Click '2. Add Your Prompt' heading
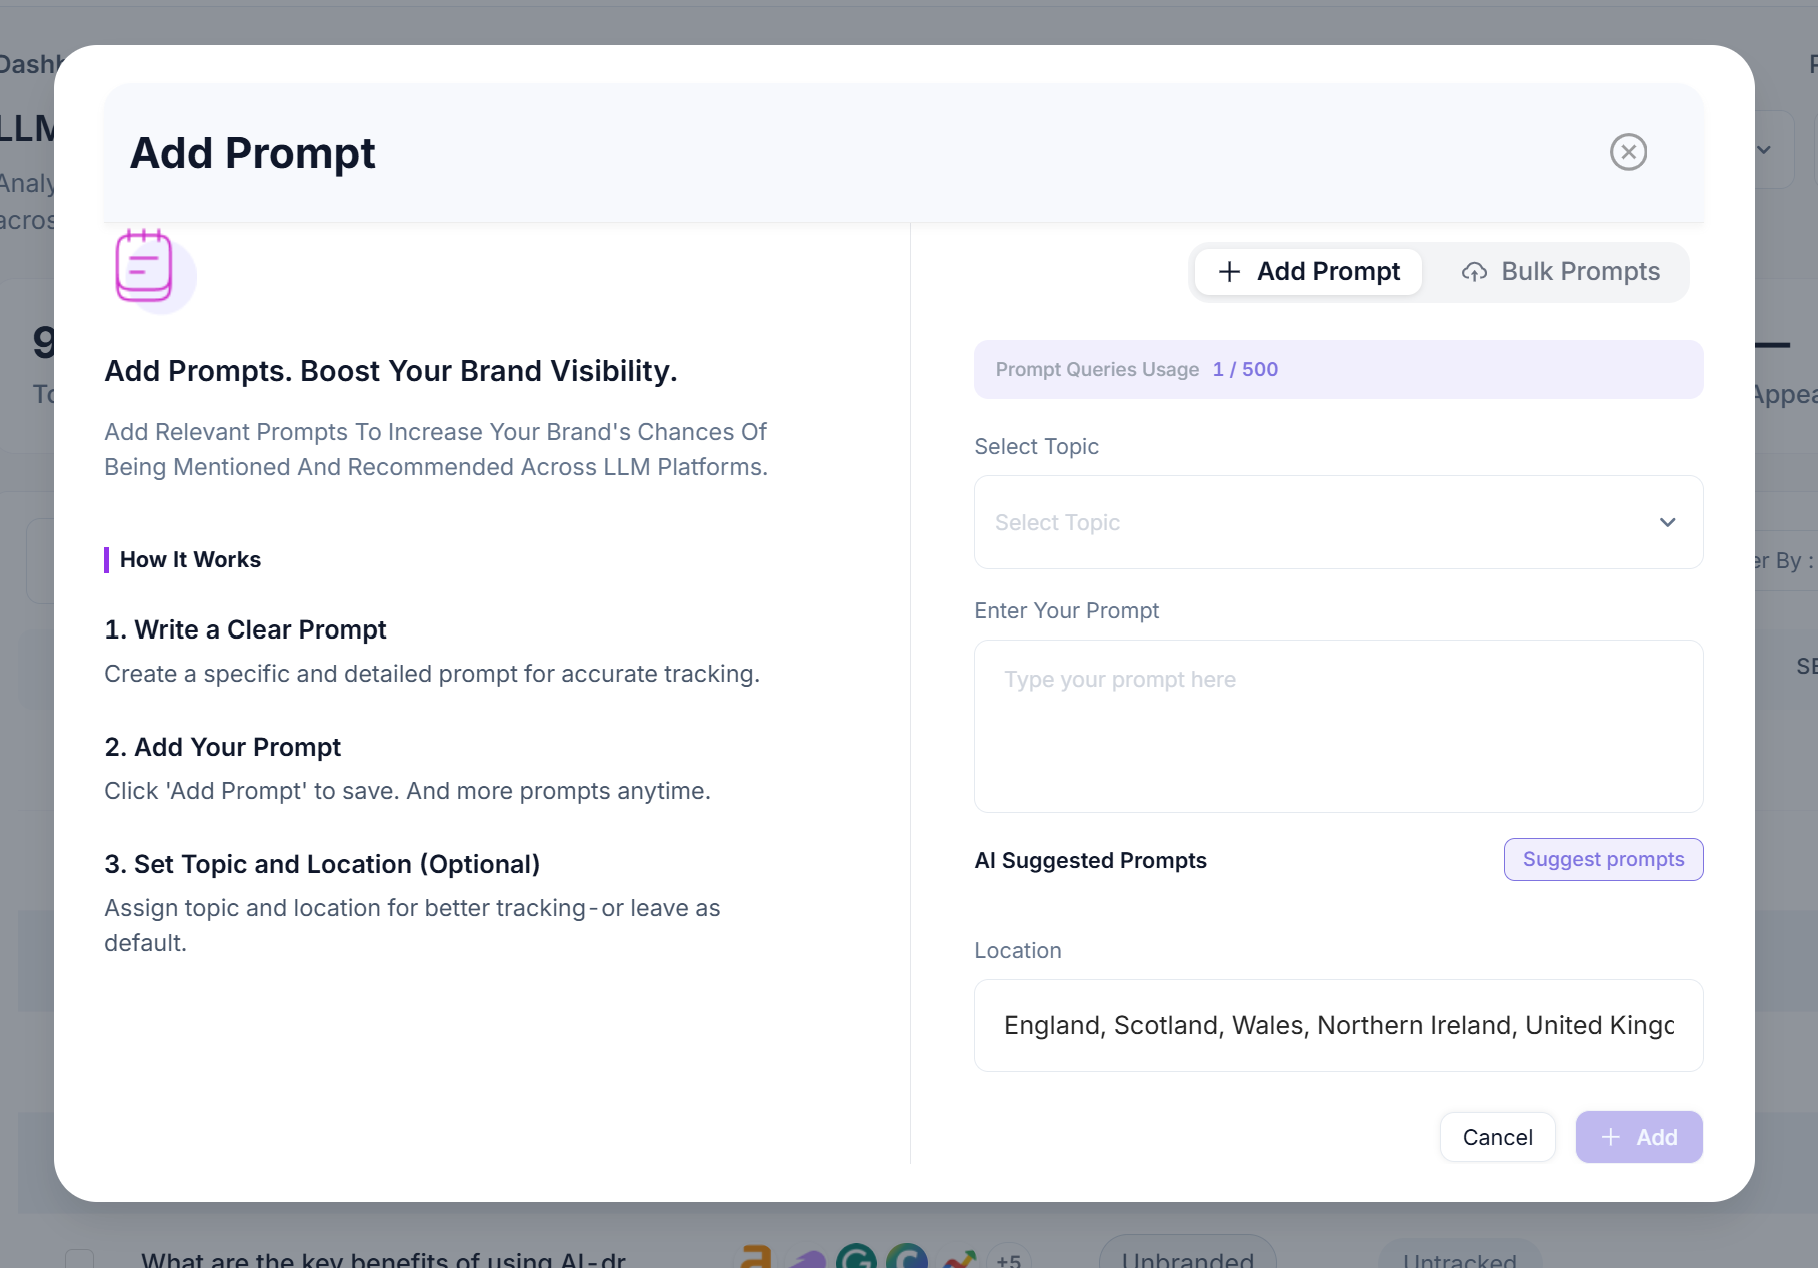This screenshot has height=1268, width=1818. point(223,747)
